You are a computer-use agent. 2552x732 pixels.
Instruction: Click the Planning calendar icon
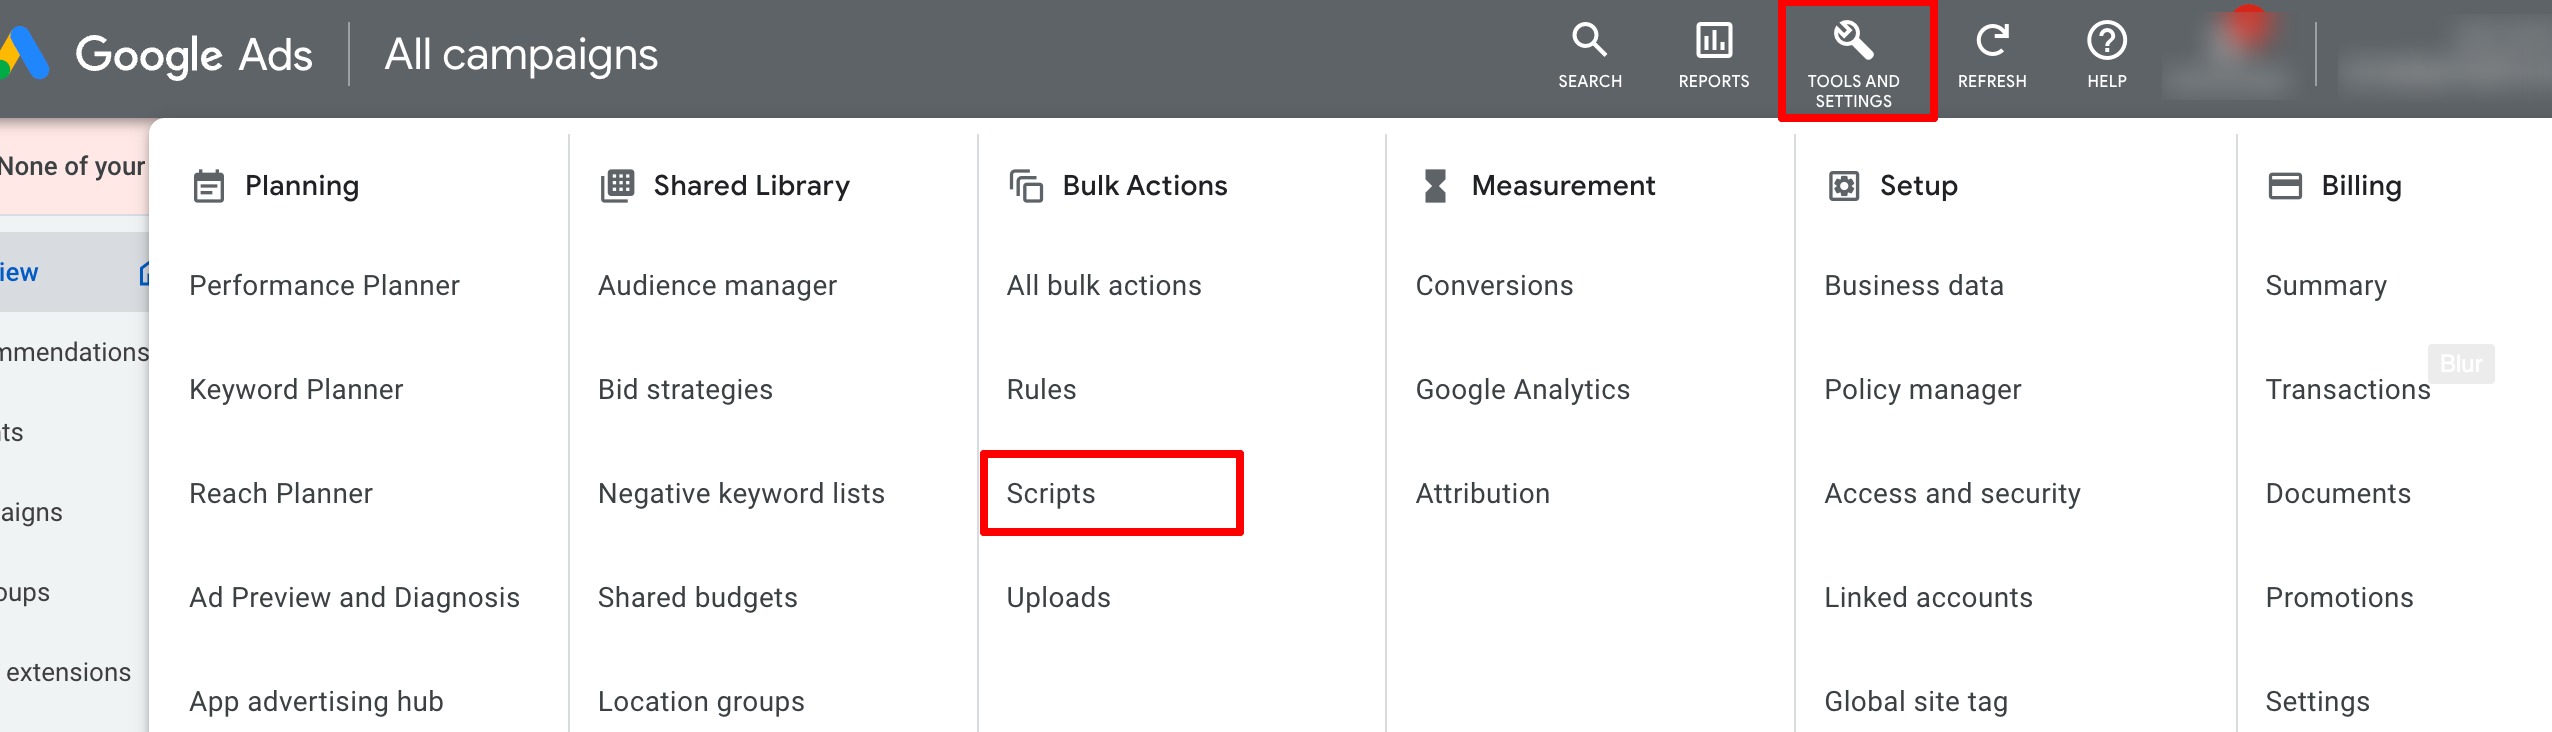pyautogui.click(x=208, y=186)
